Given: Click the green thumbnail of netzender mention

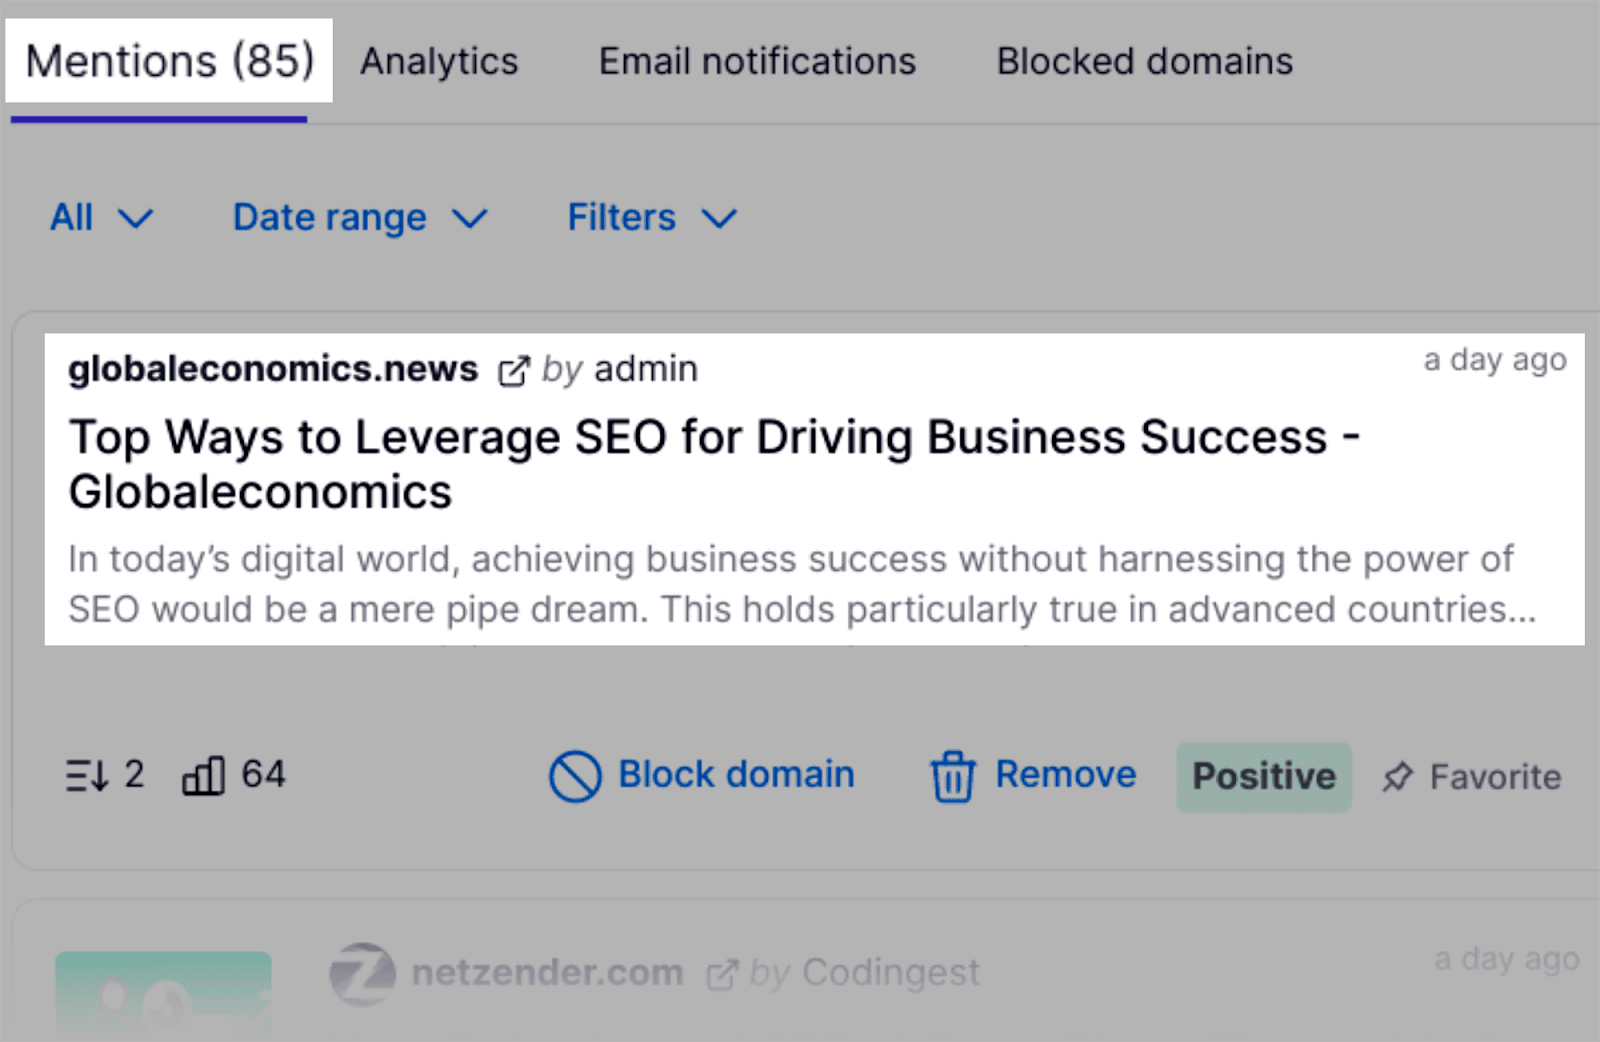Looking at the screenshot, I should pos(163,990).
